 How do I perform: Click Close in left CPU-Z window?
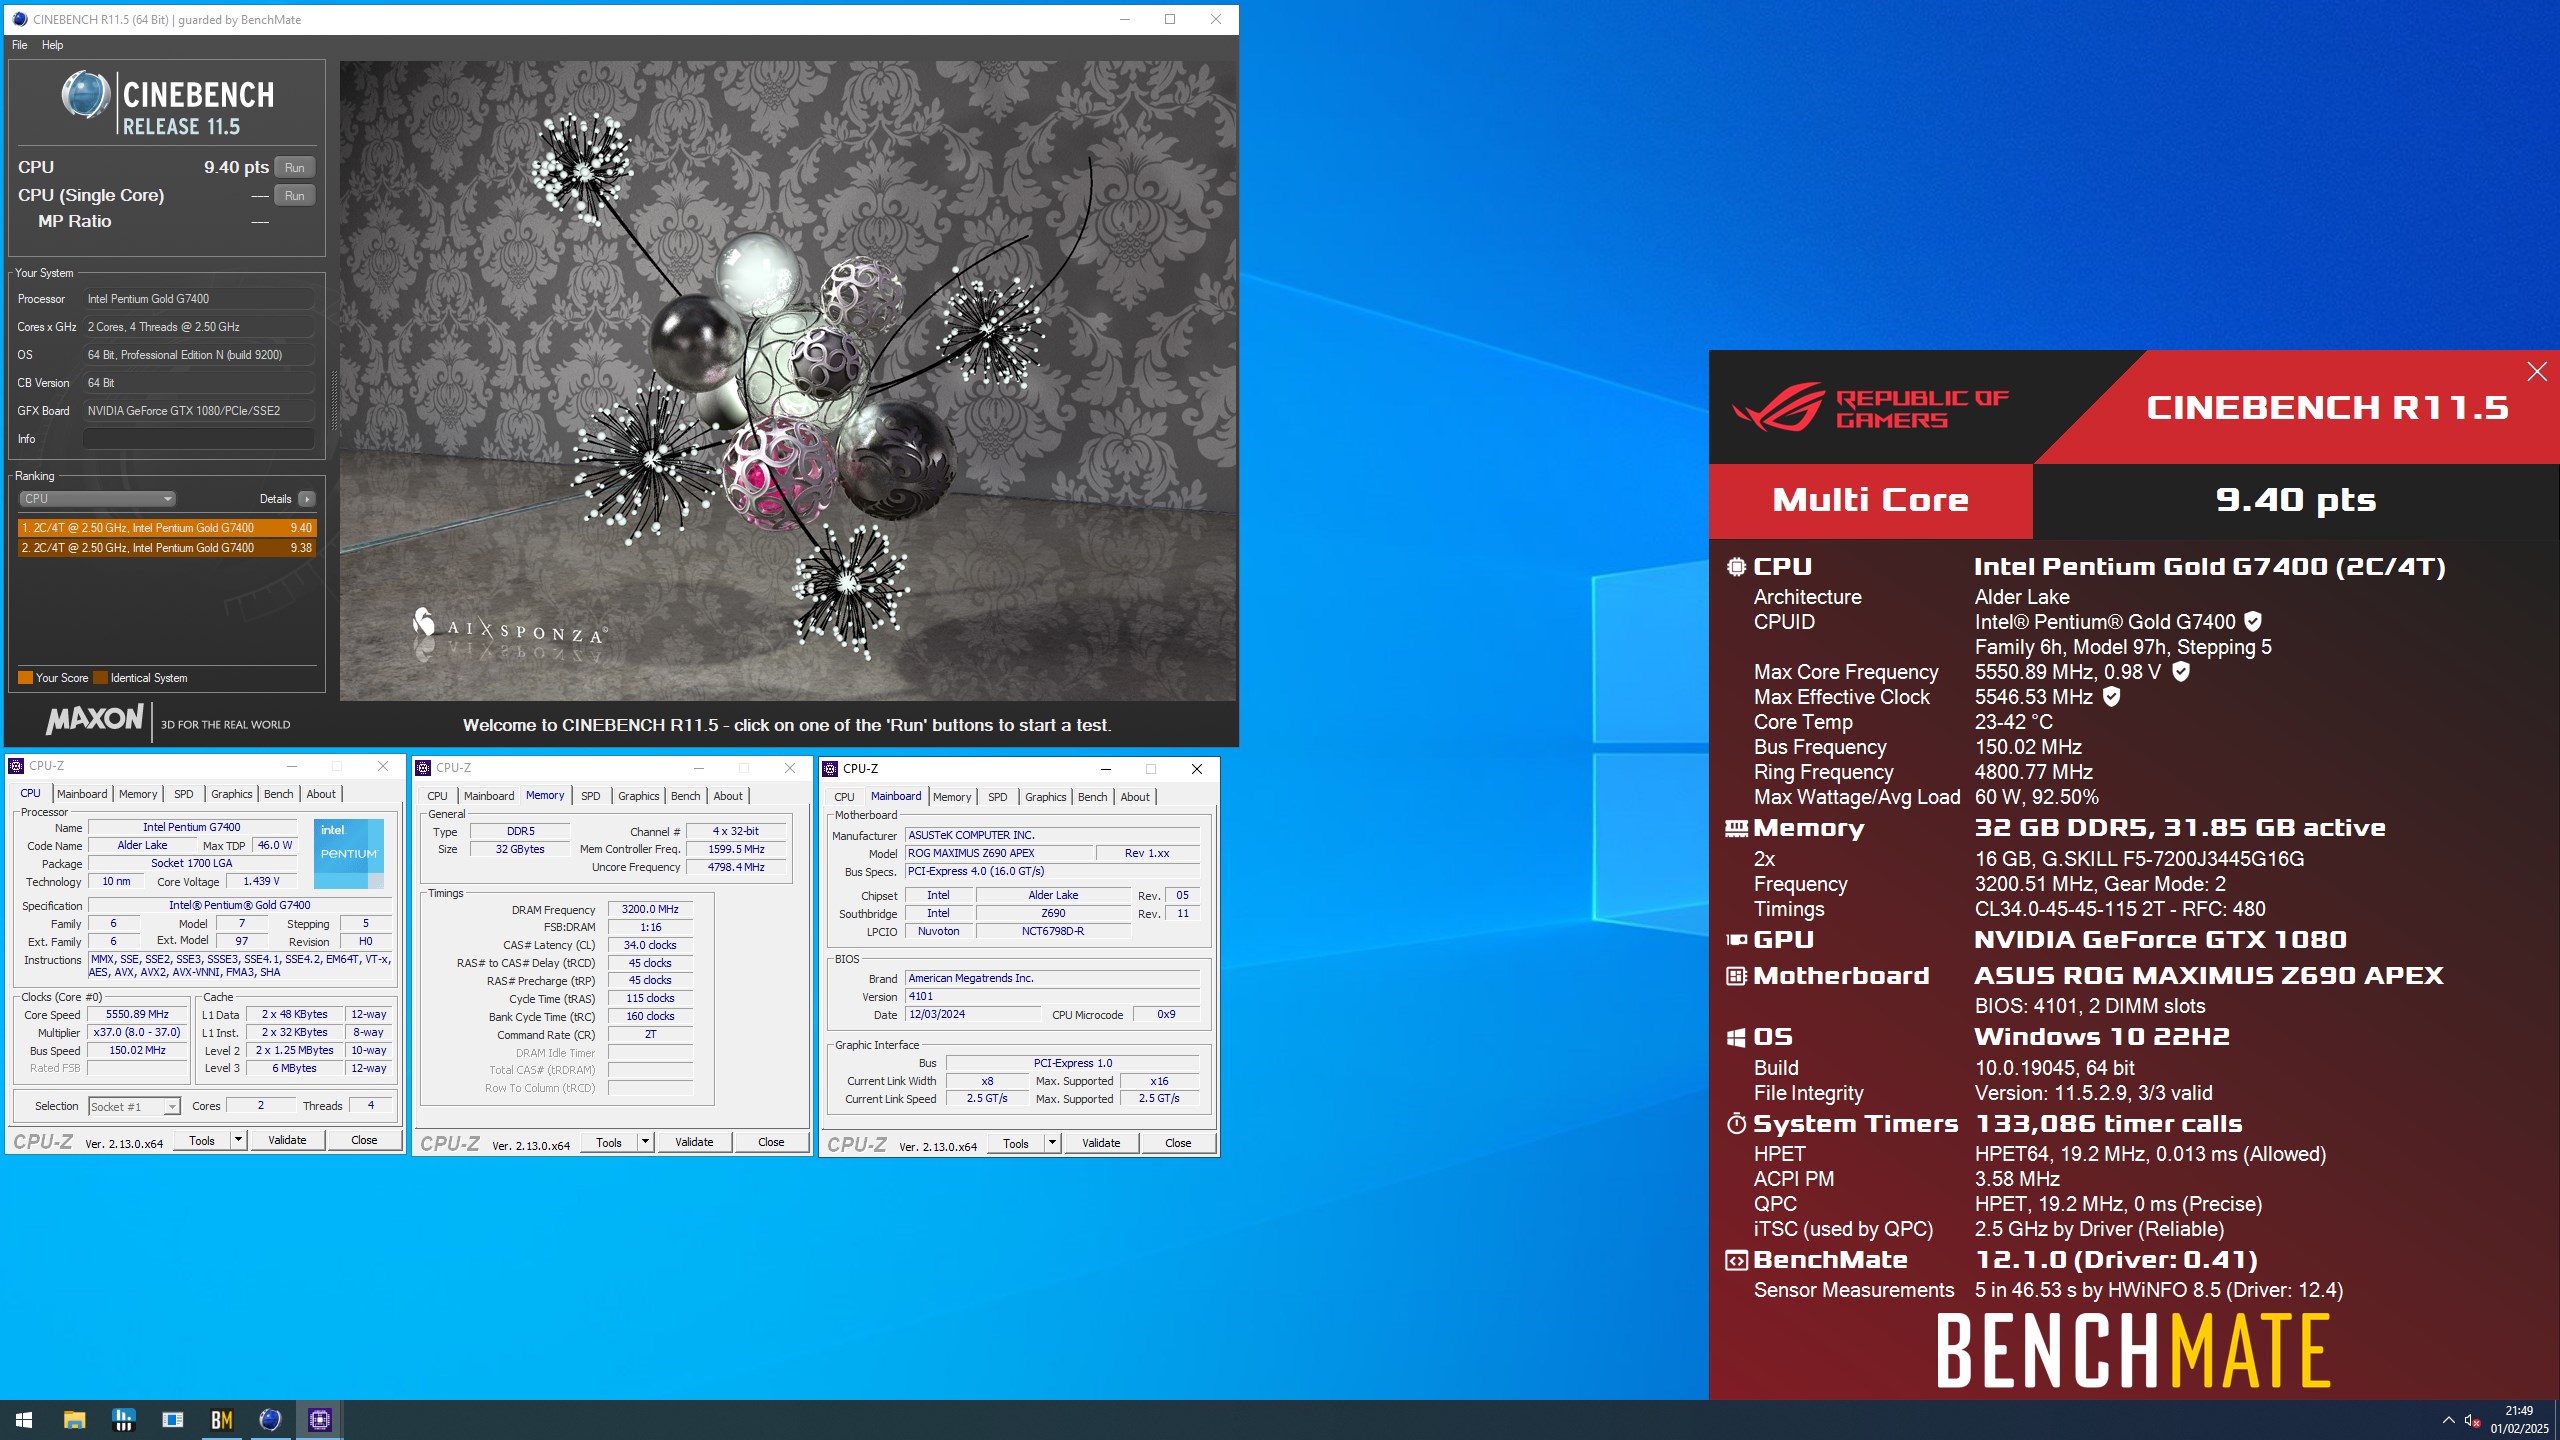click(364, 1141)
